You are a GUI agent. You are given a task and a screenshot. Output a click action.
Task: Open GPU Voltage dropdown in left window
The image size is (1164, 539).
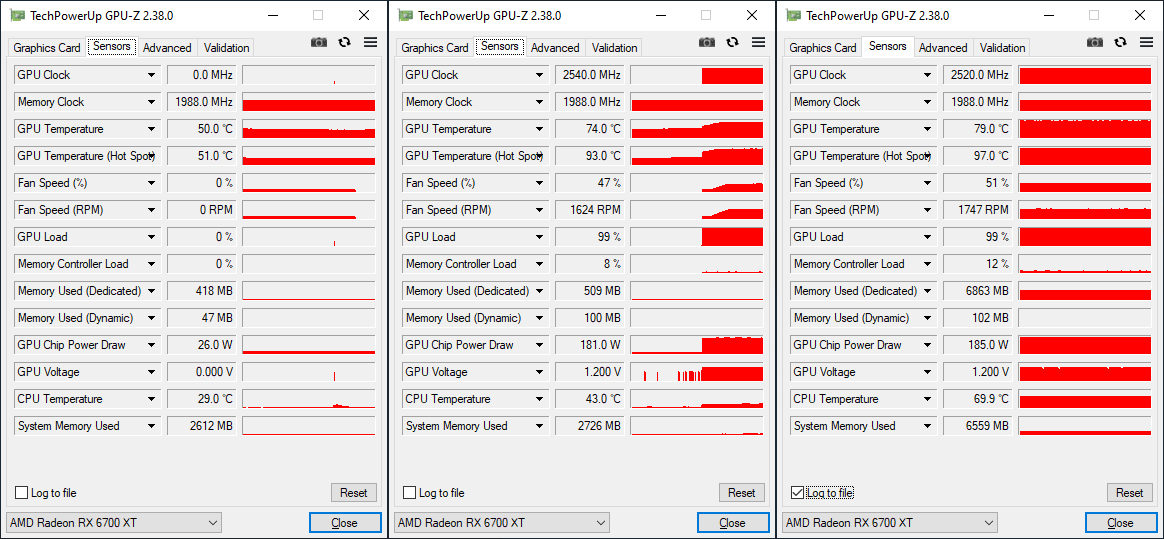(x=151, y=372)
